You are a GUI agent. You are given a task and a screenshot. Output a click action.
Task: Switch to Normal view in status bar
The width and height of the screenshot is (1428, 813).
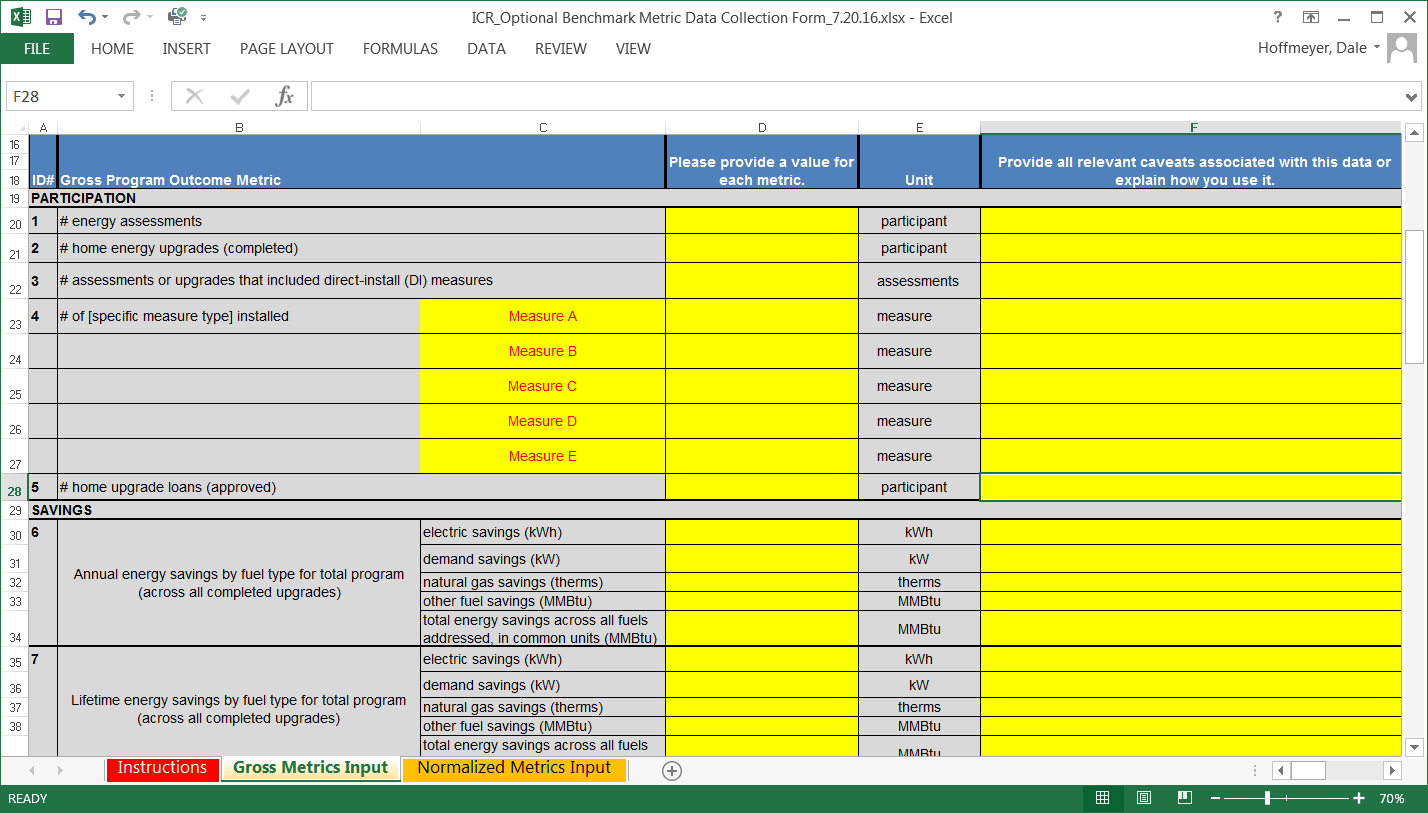click(x=1102, y=798)
